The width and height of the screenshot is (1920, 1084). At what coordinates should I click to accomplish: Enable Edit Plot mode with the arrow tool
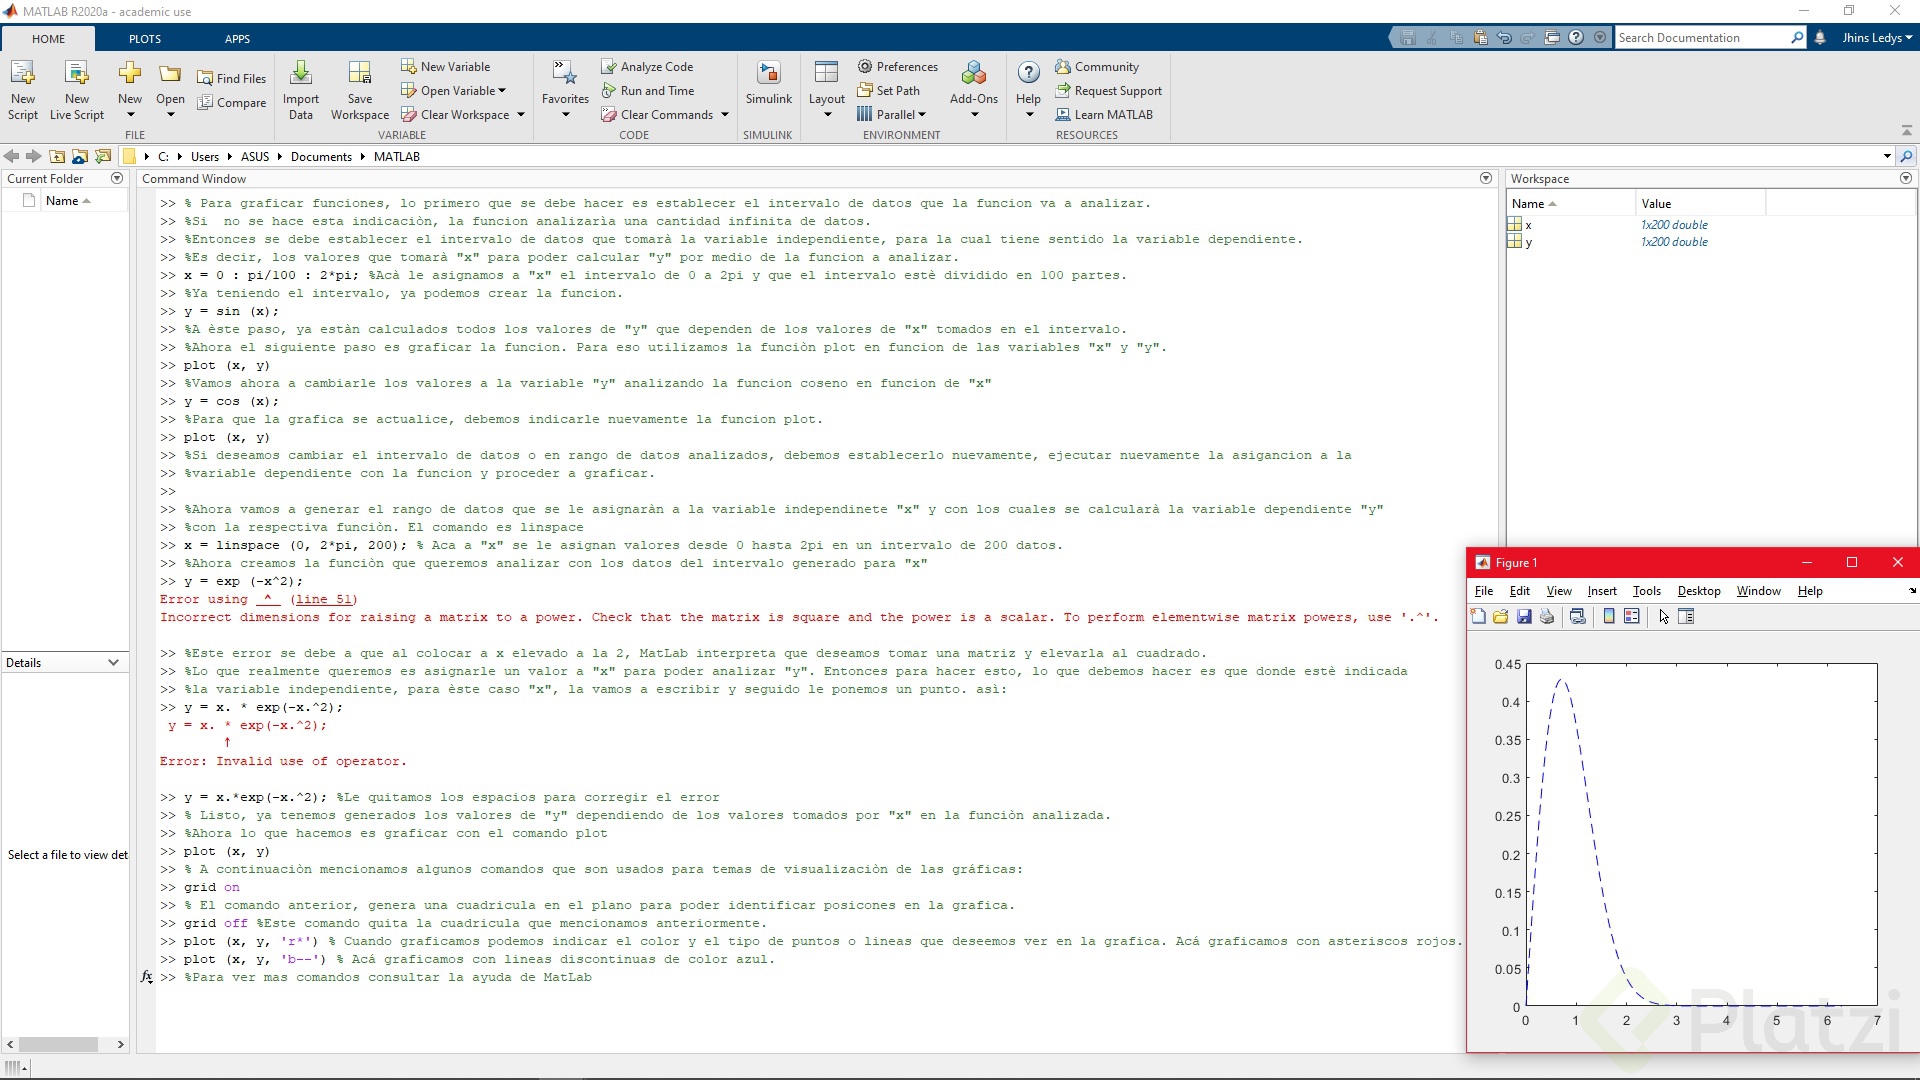[x=1663, y=616]
